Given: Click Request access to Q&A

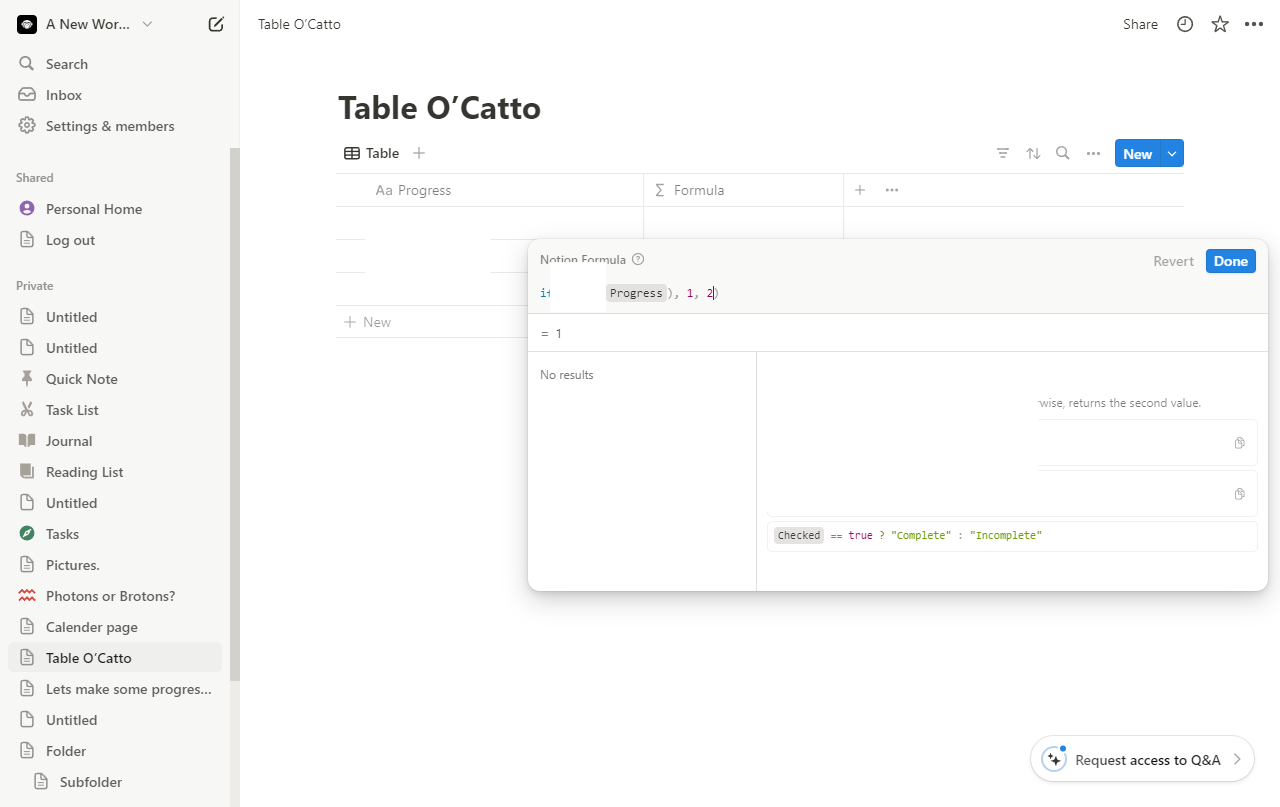Looking at the screenshot, I should click(x=1142, y=760).
